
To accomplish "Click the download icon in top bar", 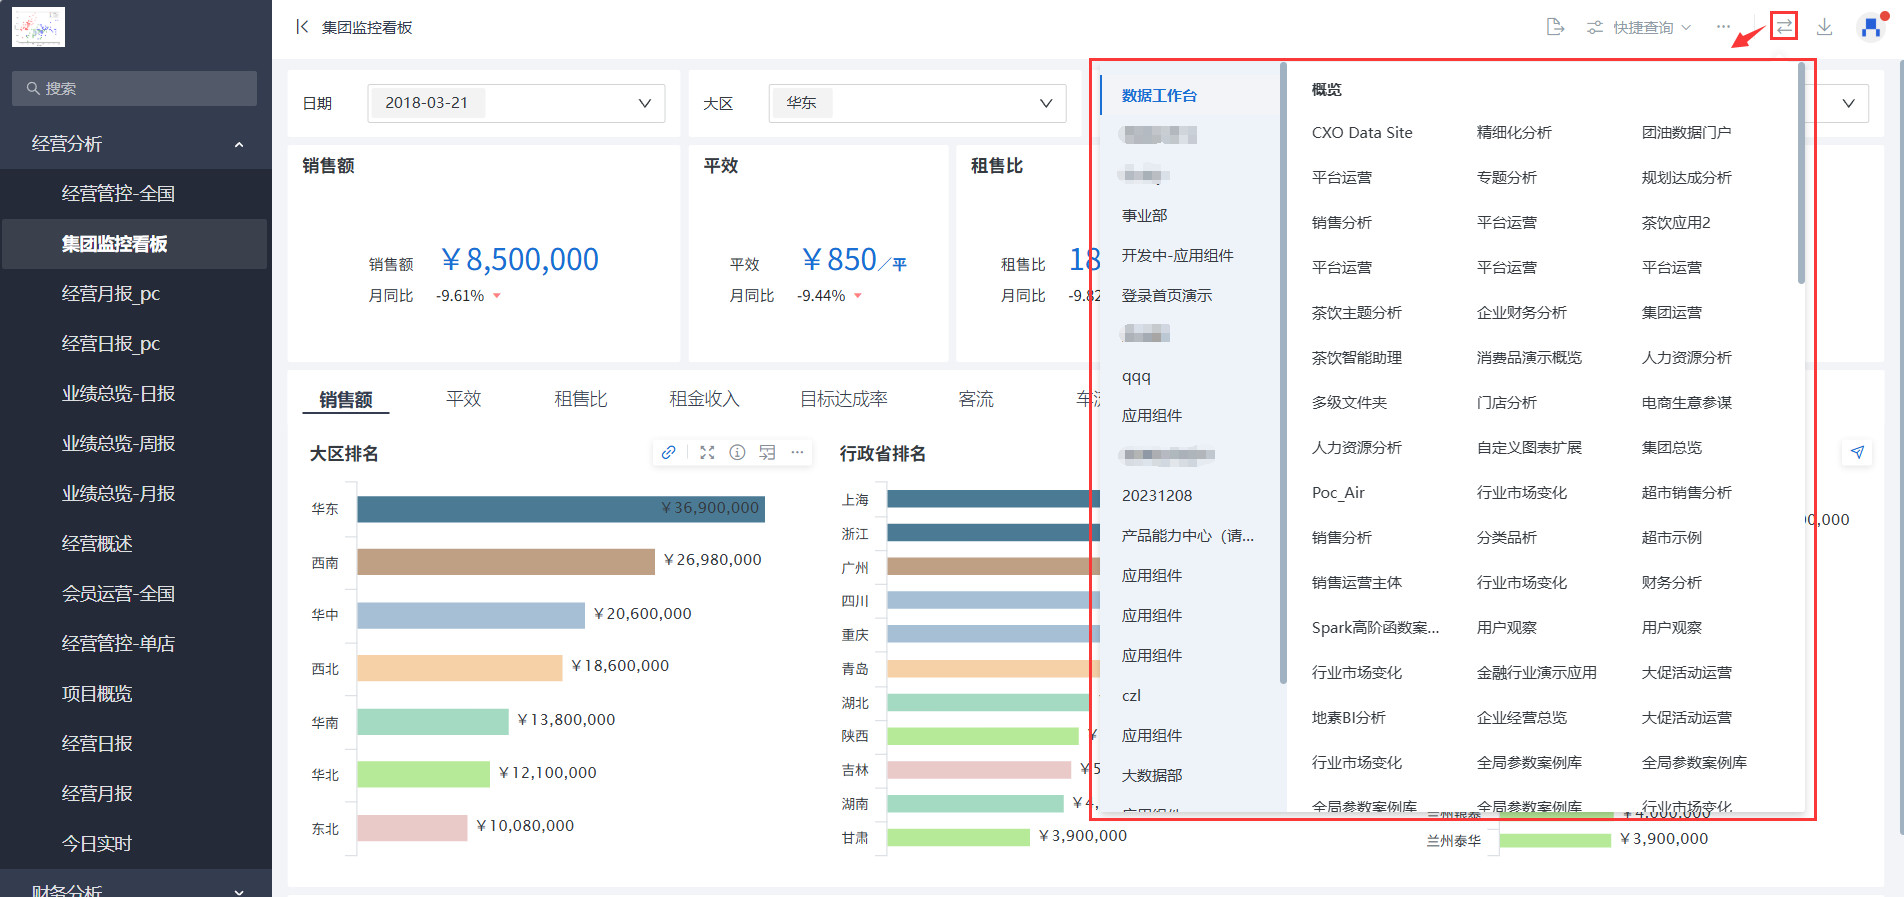I will tap(1824, 27).
